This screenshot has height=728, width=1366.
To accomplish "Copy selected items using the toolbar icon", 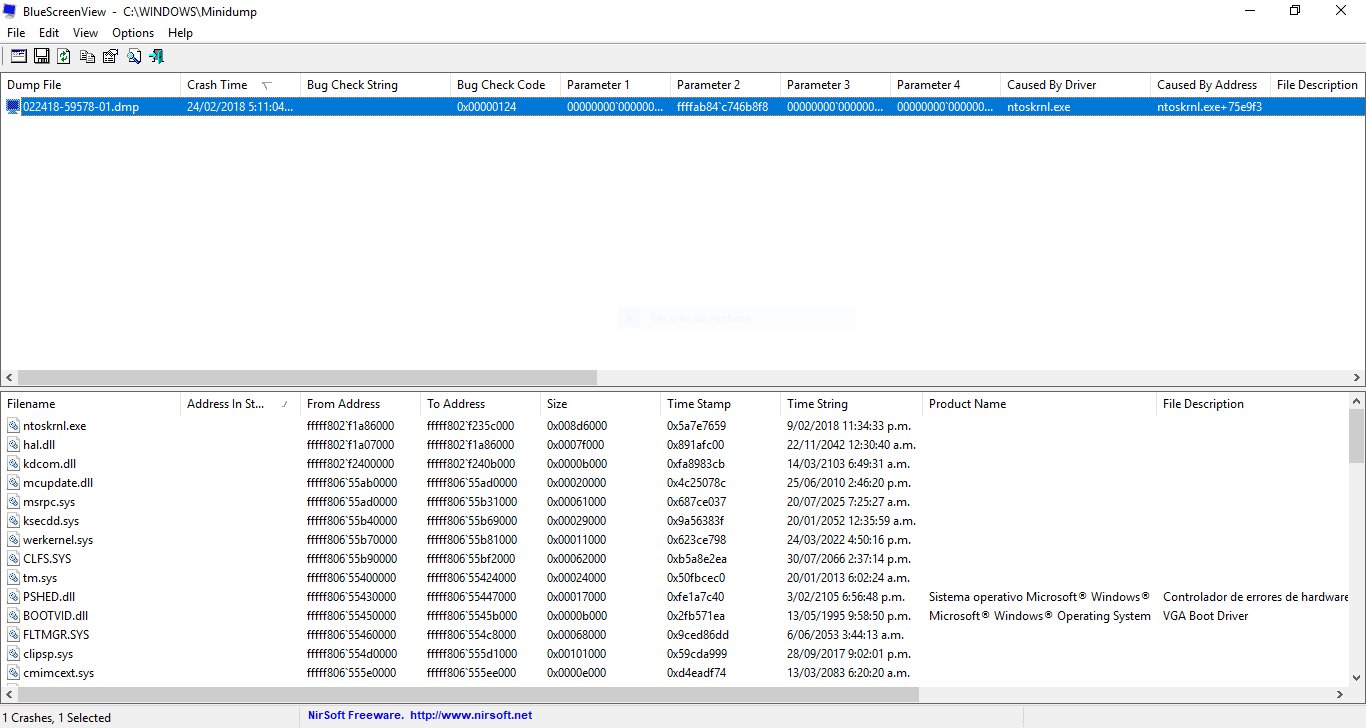I will pos(88,56).
